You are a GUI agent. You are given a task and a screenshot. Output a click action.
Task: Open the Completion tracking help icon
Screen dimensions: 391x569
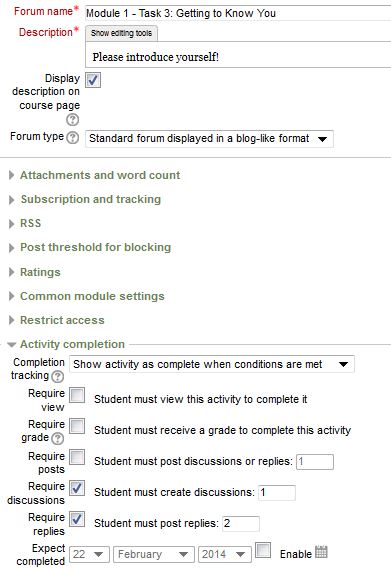(x=57, y=376)
